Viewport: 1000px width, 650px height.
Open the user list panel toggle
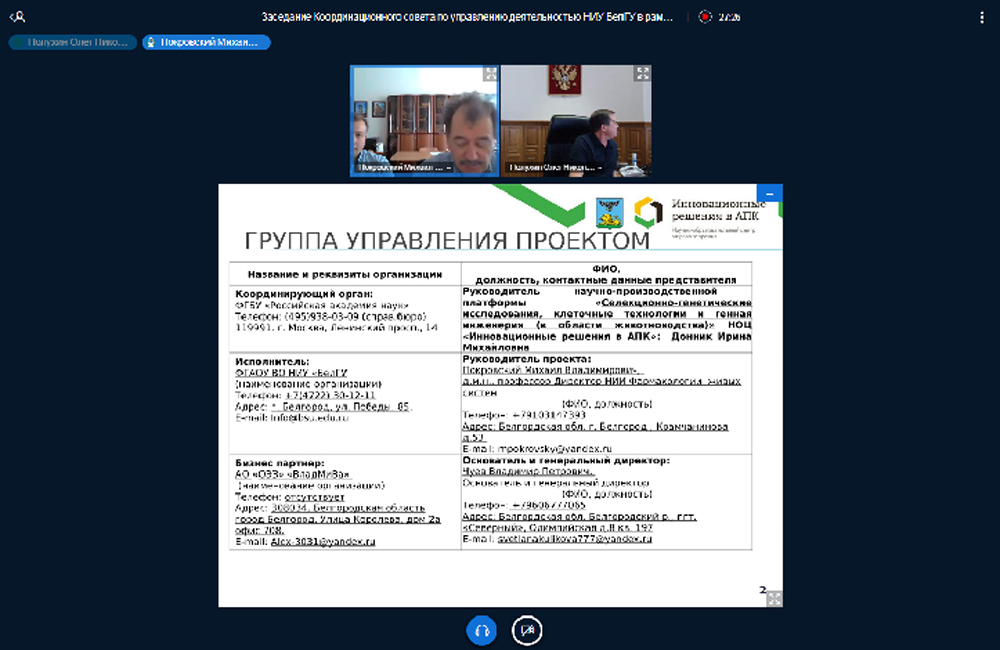17,17
